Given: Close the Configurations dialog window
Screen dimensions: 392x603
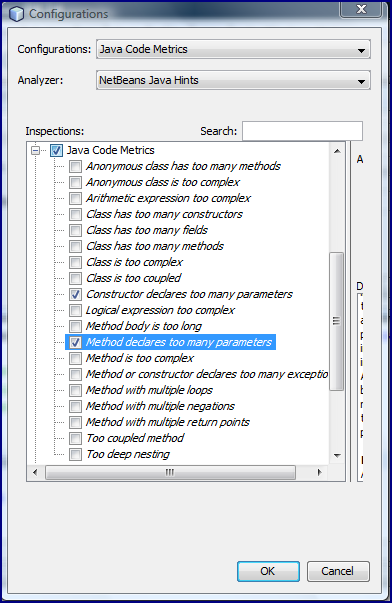Looking at the screenshot, I should (361, 9).
